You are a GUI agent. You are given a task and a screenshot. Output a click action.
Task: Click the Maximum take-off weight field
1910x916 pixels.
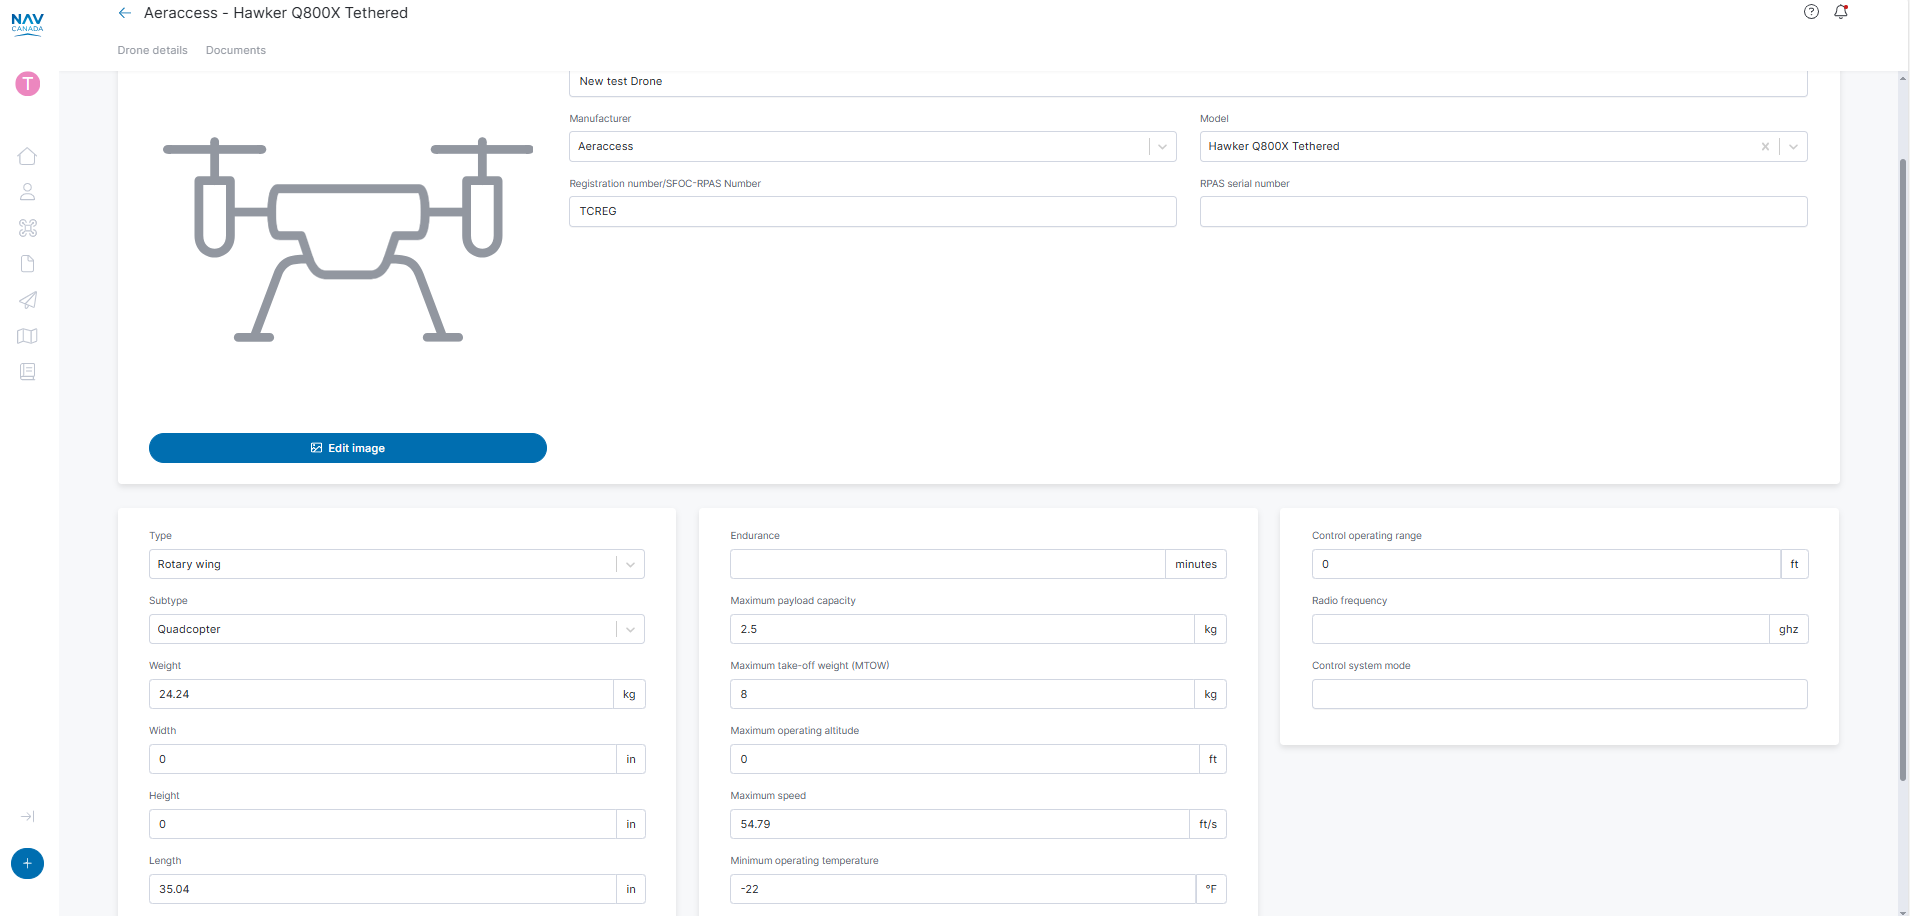click(962, 694)
